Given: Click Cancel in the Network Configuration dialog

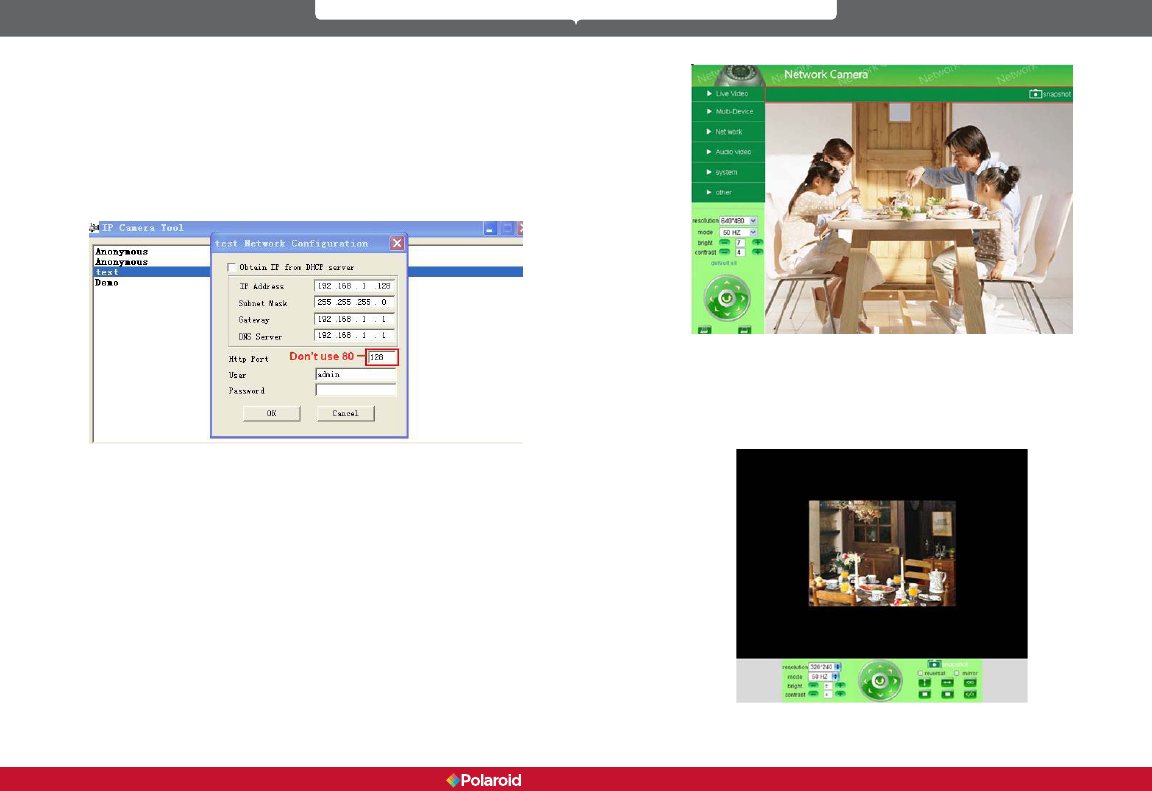Looking at the screenshot, I should pyautogui.click(x=345, y=413).
